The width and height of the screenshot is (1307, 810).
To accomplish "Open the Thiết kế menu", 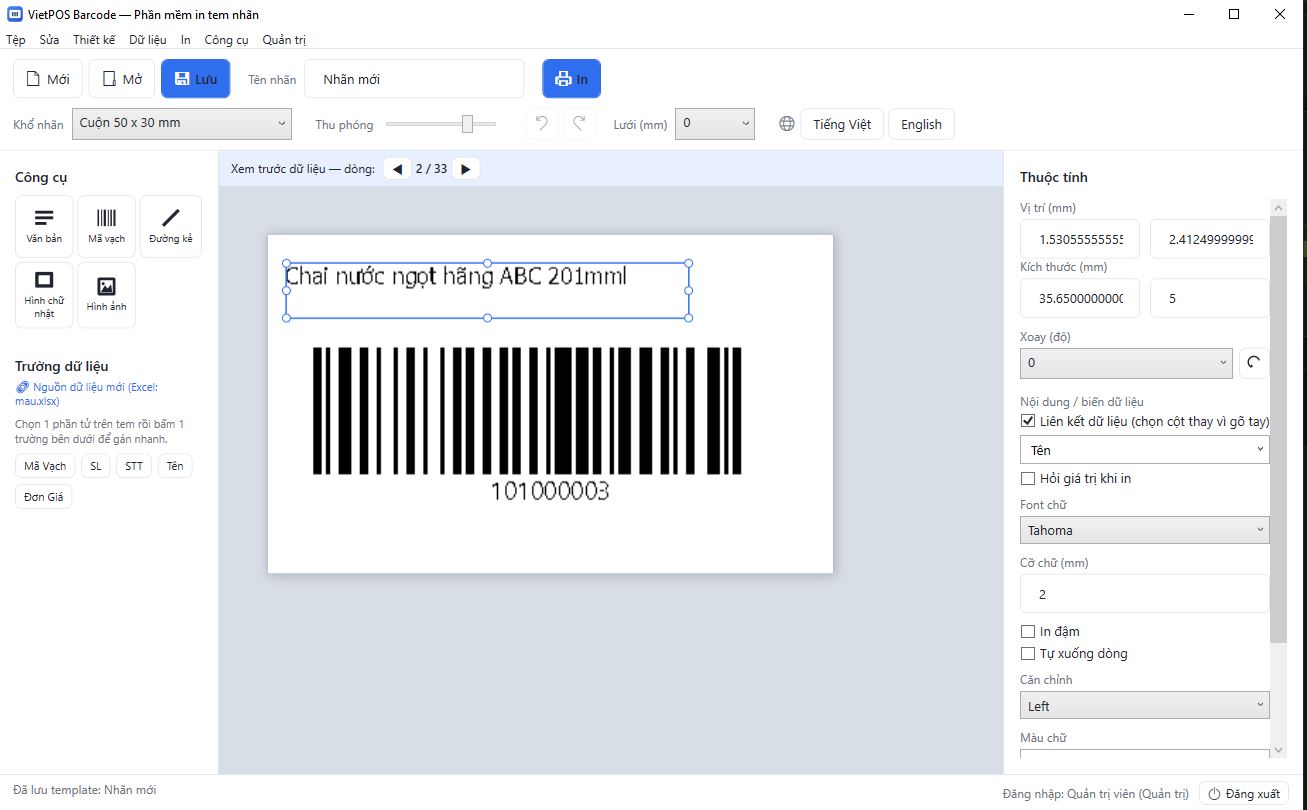I will [x=94, y=40].
